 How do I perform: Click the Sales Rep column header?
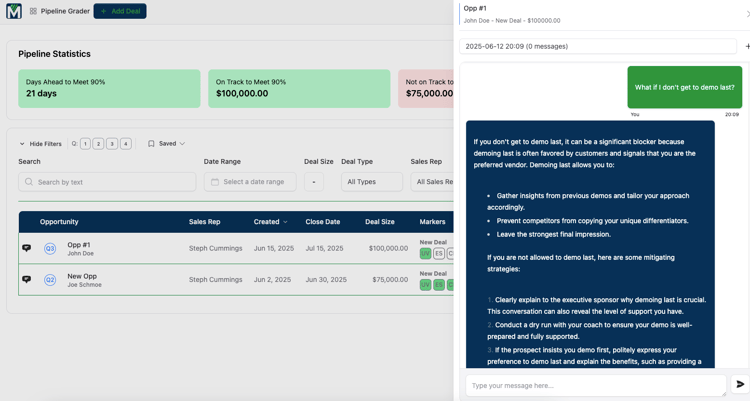[x=204, y=222]
